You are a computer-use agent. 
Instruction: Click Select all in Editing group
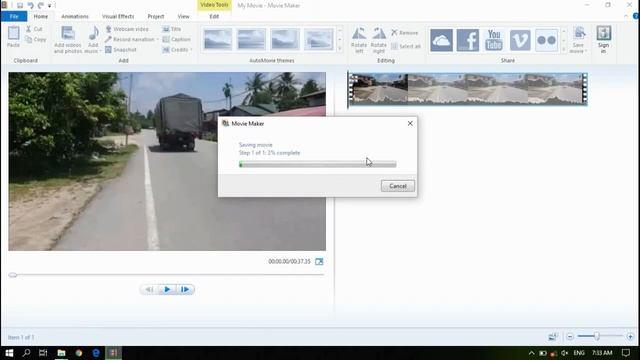[406, 46]
